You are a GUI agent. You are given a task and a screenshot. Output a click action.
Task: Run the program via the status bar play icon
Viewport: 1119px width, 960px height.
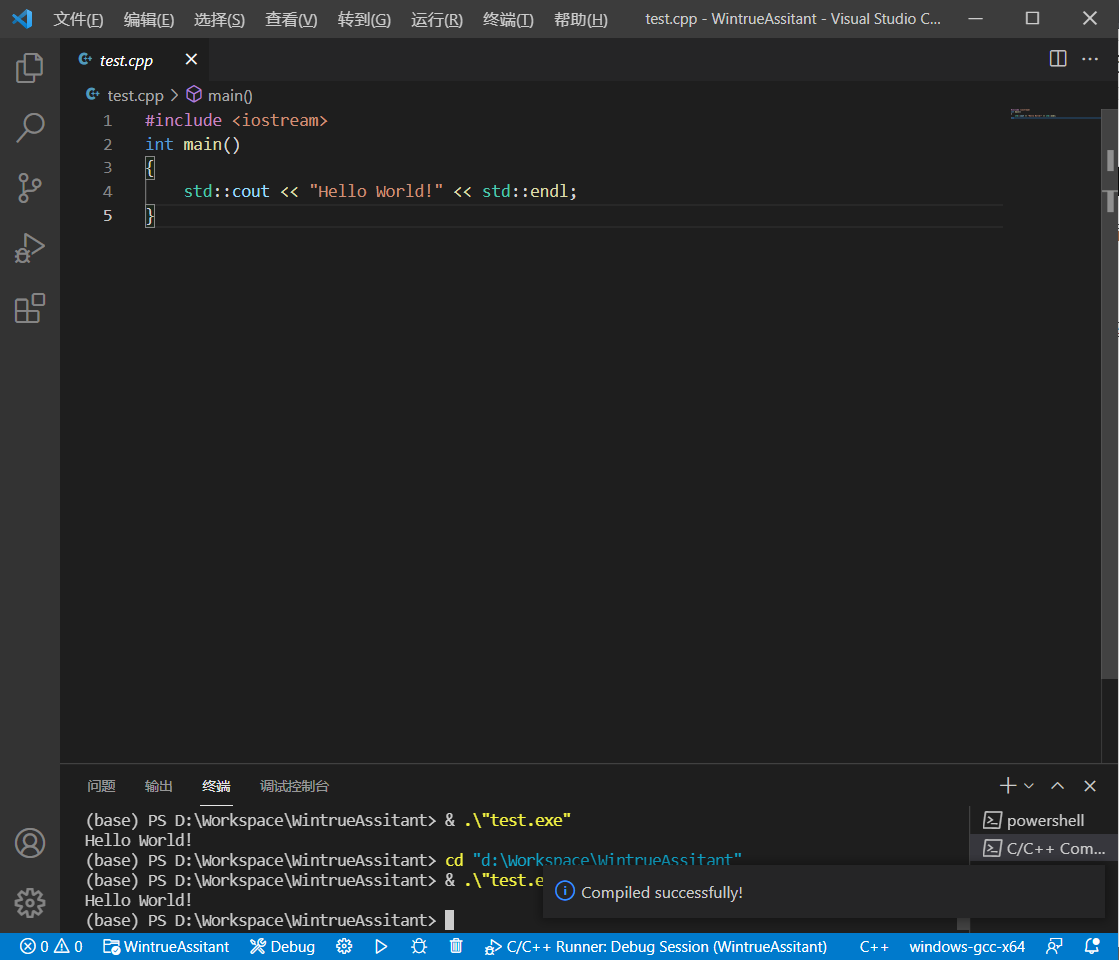click(381, 946)
